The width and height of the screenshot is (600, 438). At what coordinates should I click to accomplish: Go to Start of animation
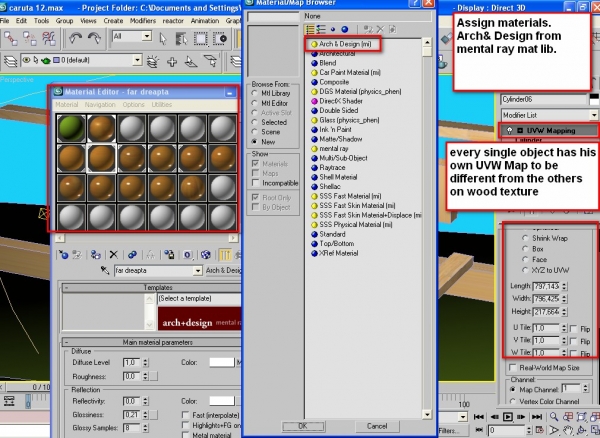[478, 417]
